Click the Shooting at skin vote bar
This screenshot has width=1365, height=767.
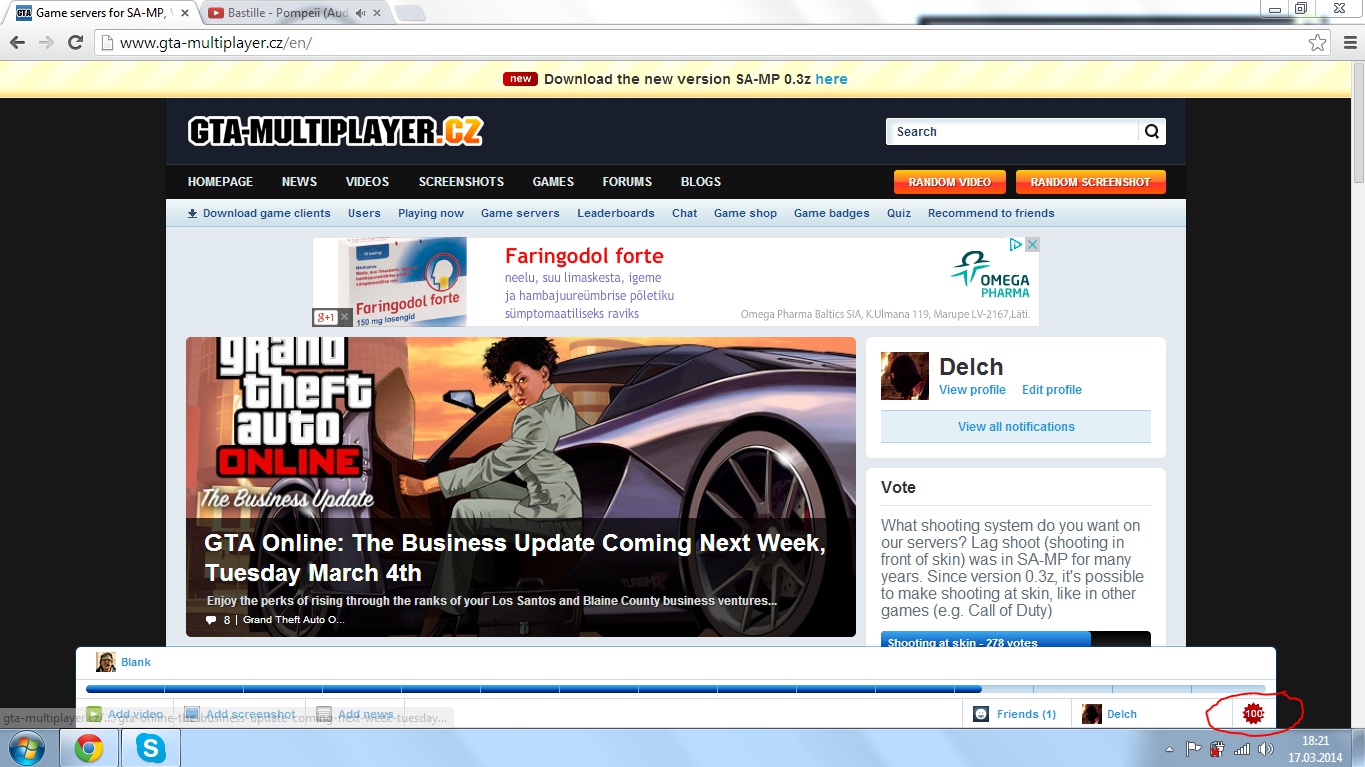pyautogui.click(x=1016, y=640)
